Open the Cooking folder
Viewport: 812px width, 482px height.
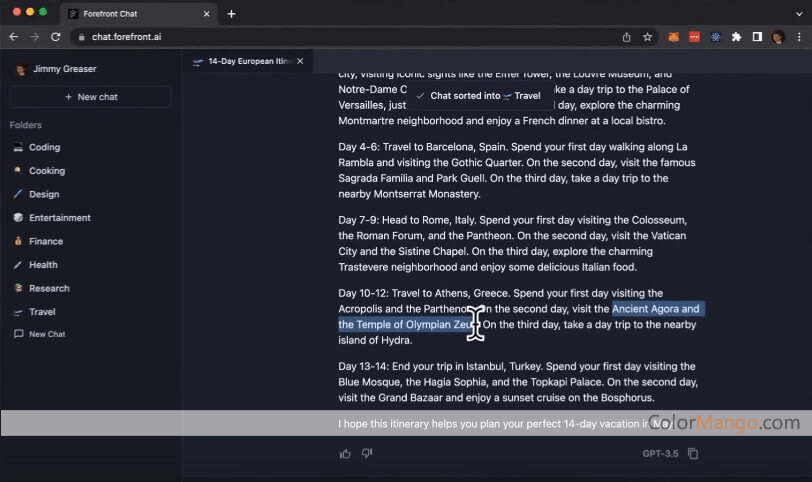click(46, 171)
